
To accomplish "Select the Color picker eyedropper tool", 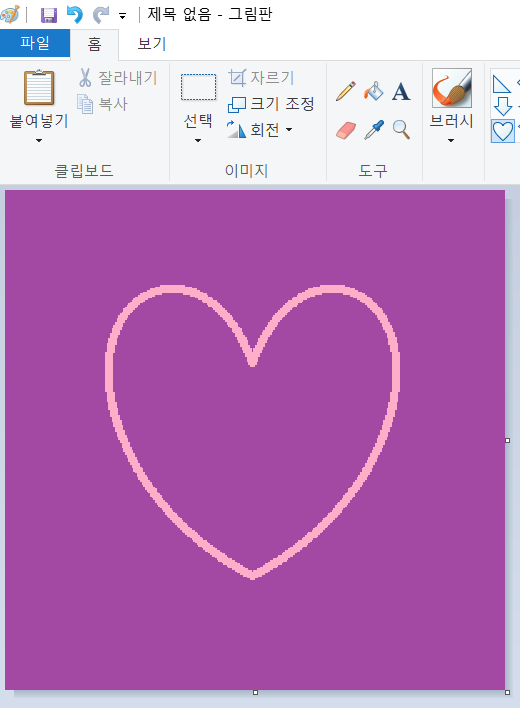I will click(374, 130).
